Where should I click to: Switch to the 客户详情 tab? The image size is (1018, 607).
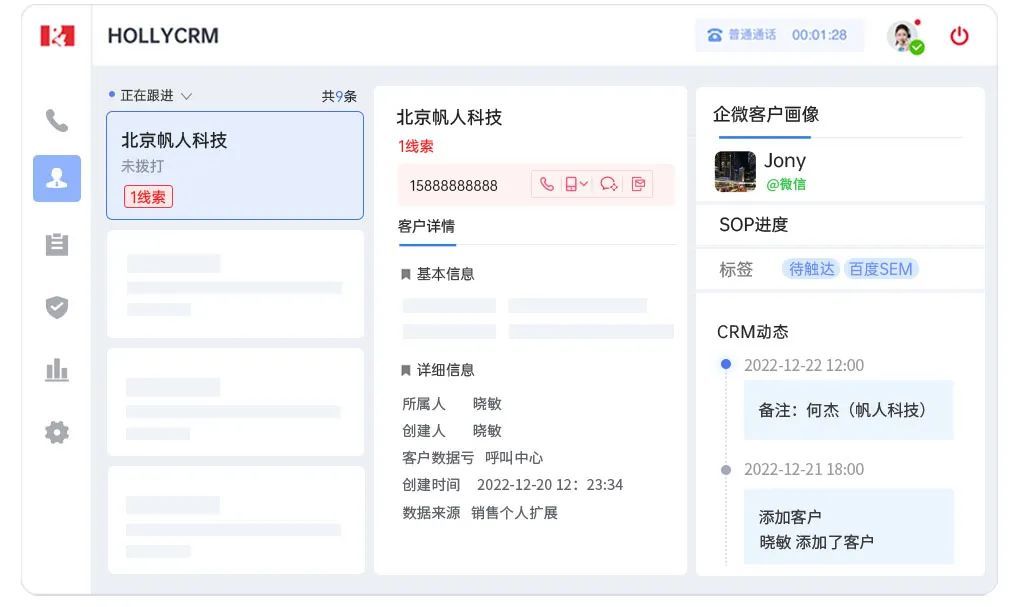click(426, 227)
